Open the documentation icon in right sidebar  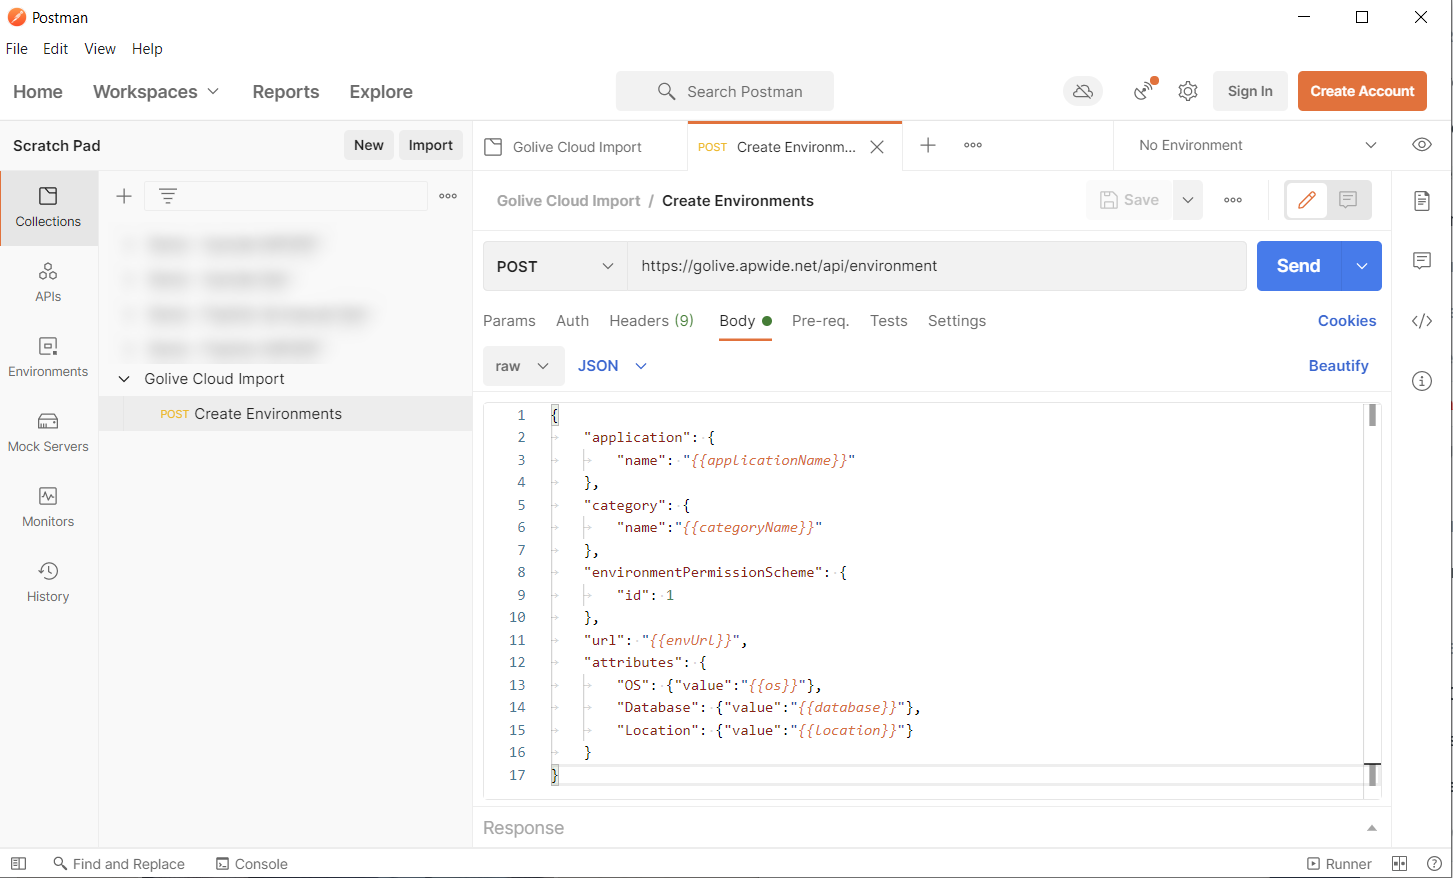[1421, 201]
